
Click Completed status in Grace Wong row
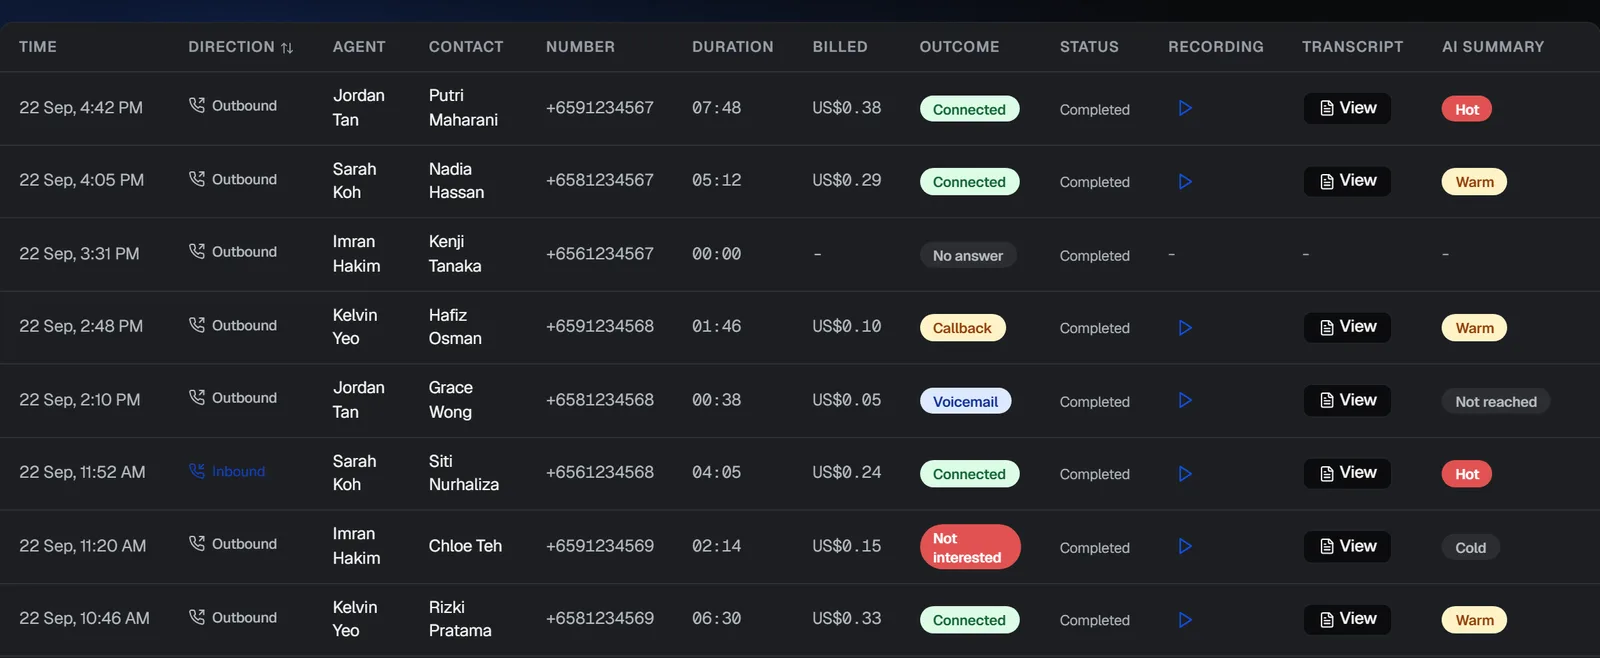click(1095, 401)
